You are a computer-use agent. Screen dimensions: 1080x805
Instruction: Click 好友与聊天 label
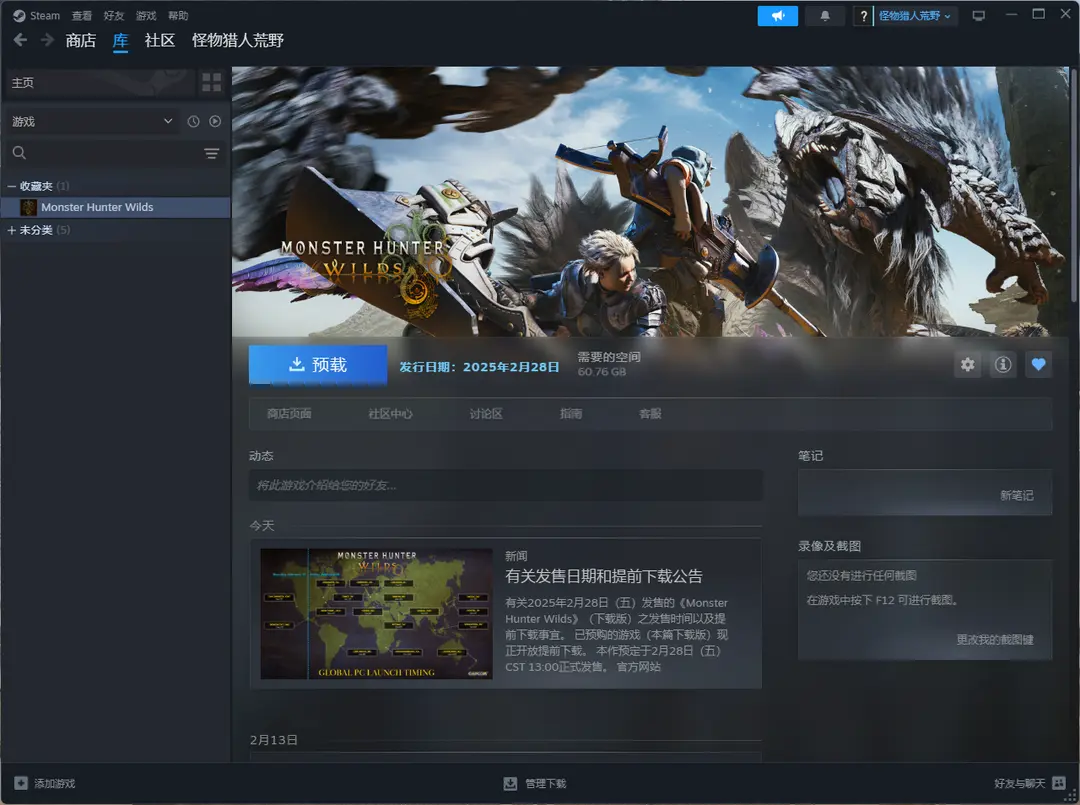[x=1019, y=783]
